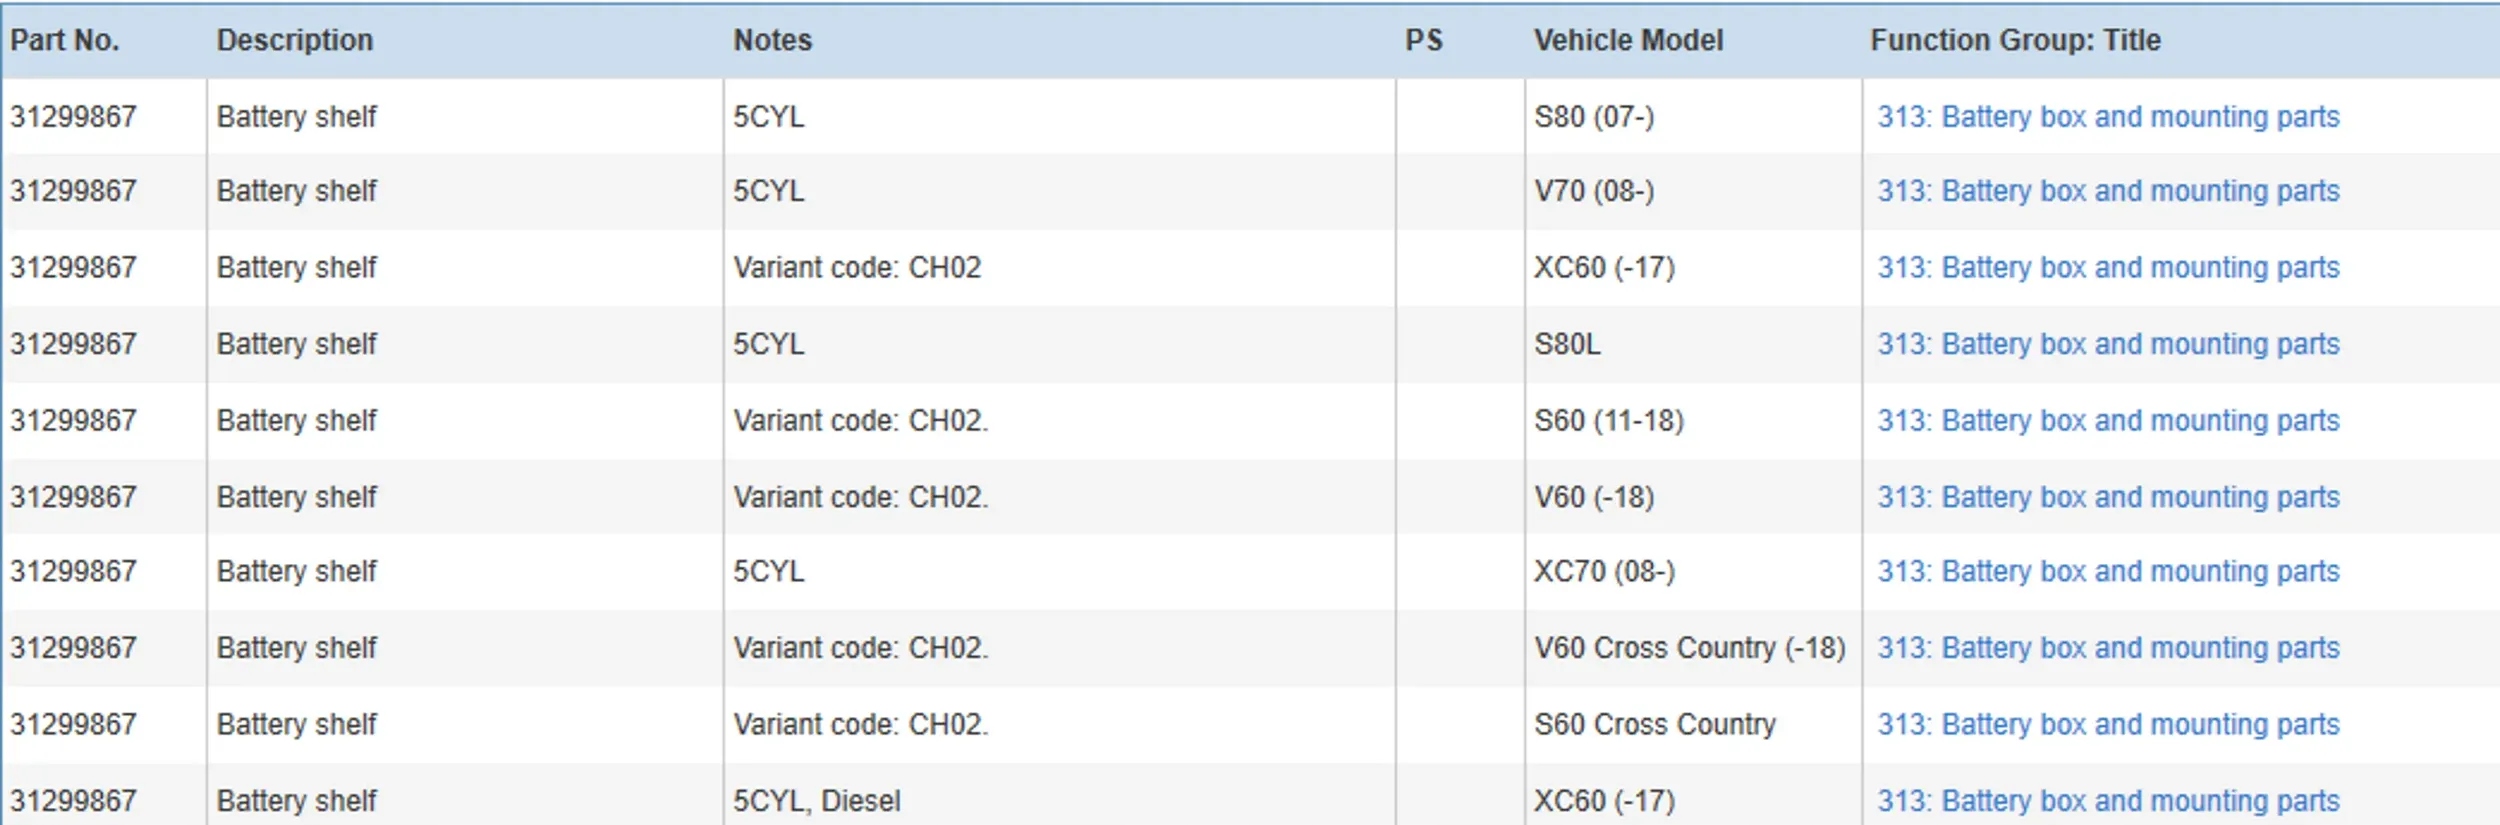The width and height of the screenshot is (2500, 825).
Task: Select the S80L vehicle model cell
Action: 1567,344
